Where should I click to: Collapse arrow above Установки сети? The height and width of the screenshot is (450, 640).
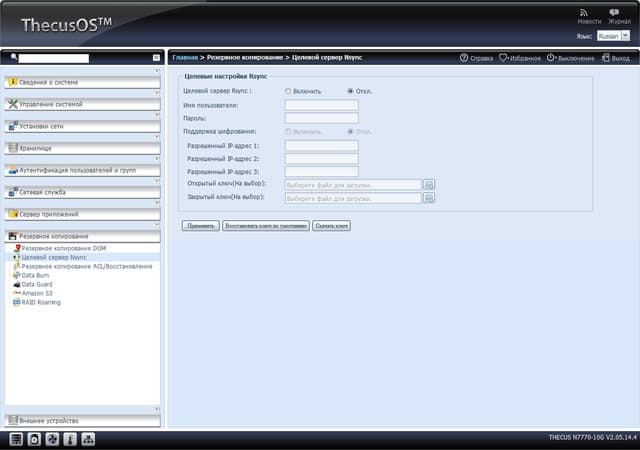point(157,115)
